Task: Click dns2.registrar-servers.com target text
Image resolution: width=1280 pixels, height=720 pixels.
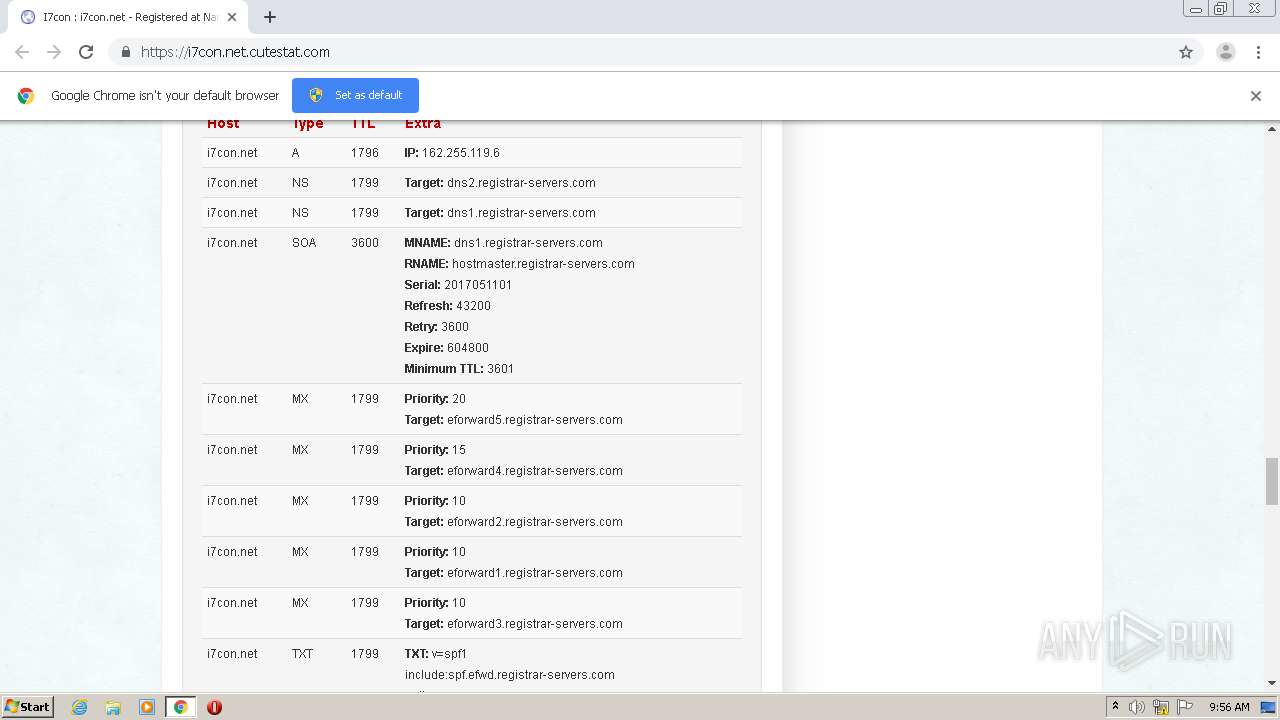Action: coord(521,183)
